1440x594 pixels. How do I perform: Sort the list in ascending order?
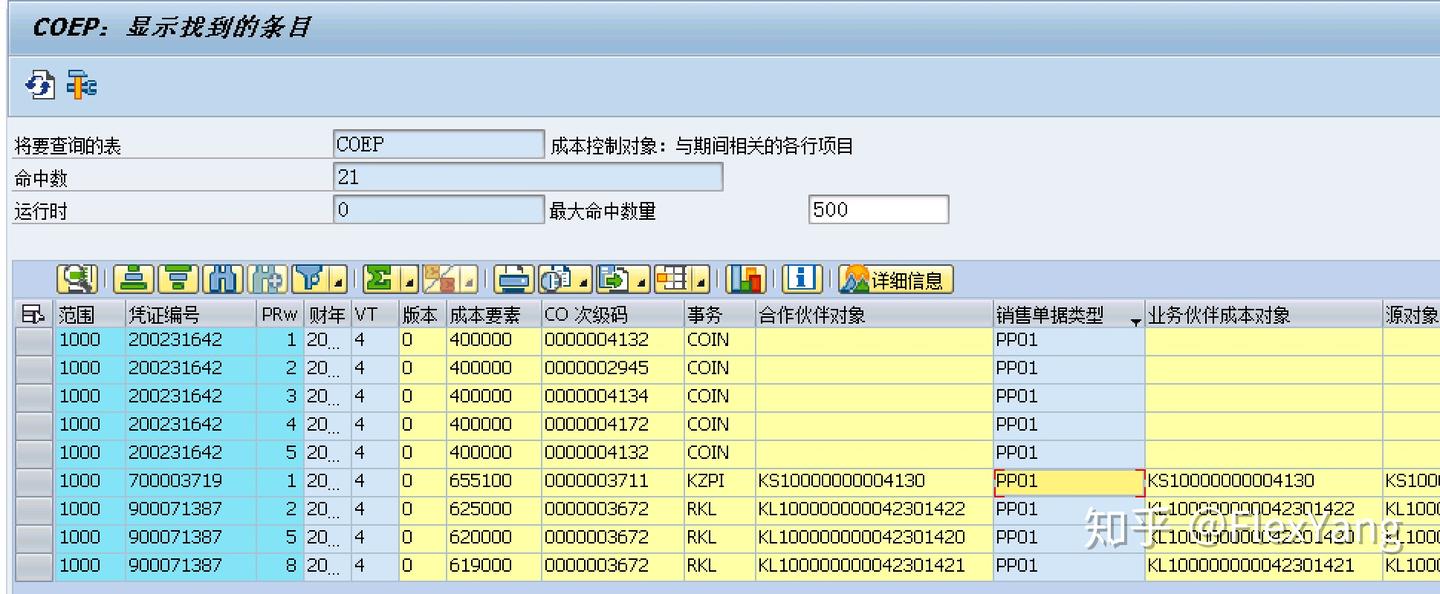(133, 280)
